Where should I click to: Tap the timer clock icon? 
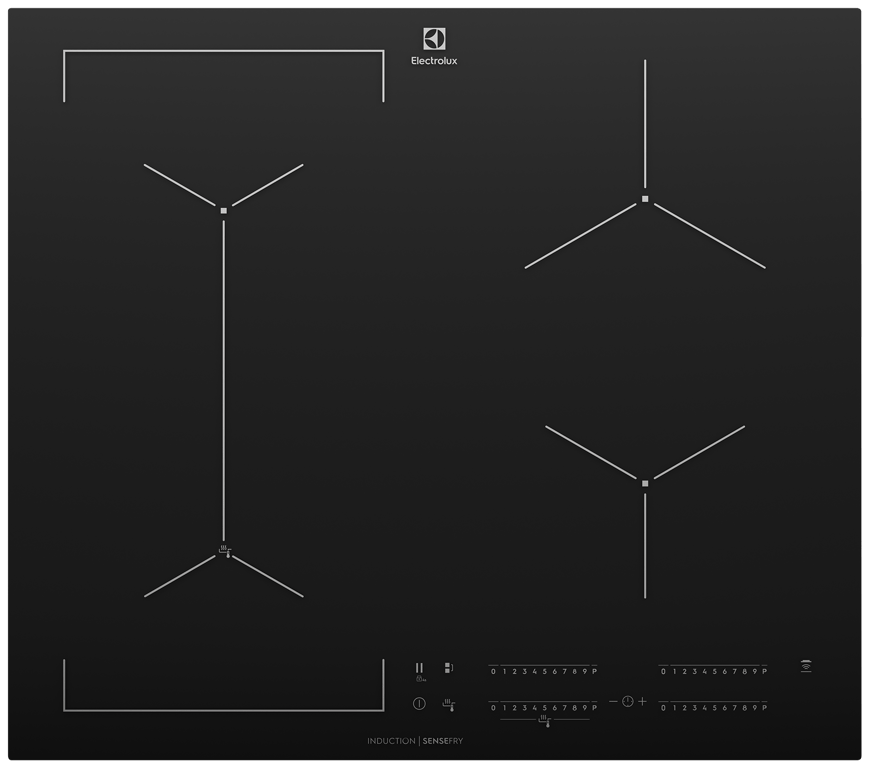[x=628, y=702]
